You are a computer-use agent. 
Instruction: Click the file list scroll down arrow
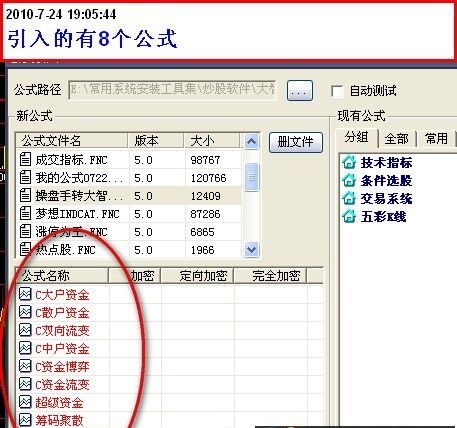pos(251,249)
